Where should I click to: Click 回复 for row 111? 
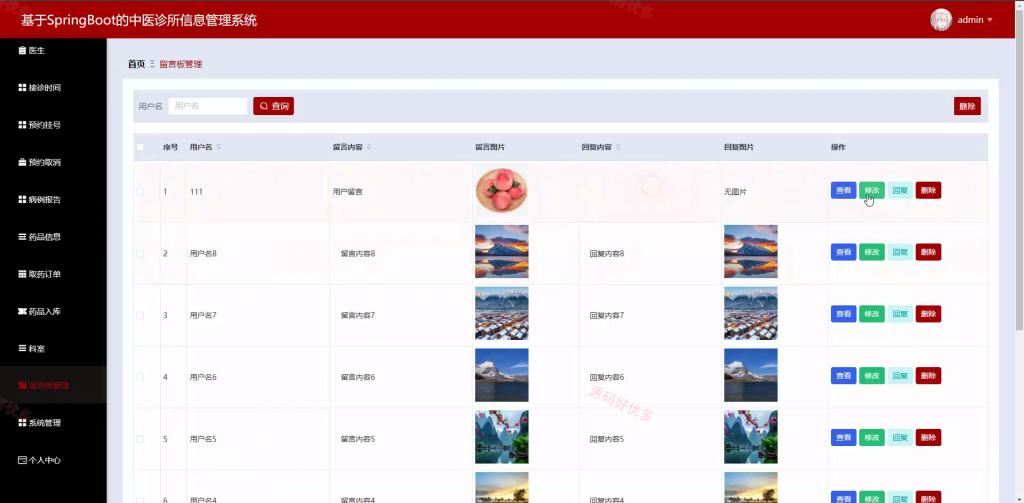[900, 190]
